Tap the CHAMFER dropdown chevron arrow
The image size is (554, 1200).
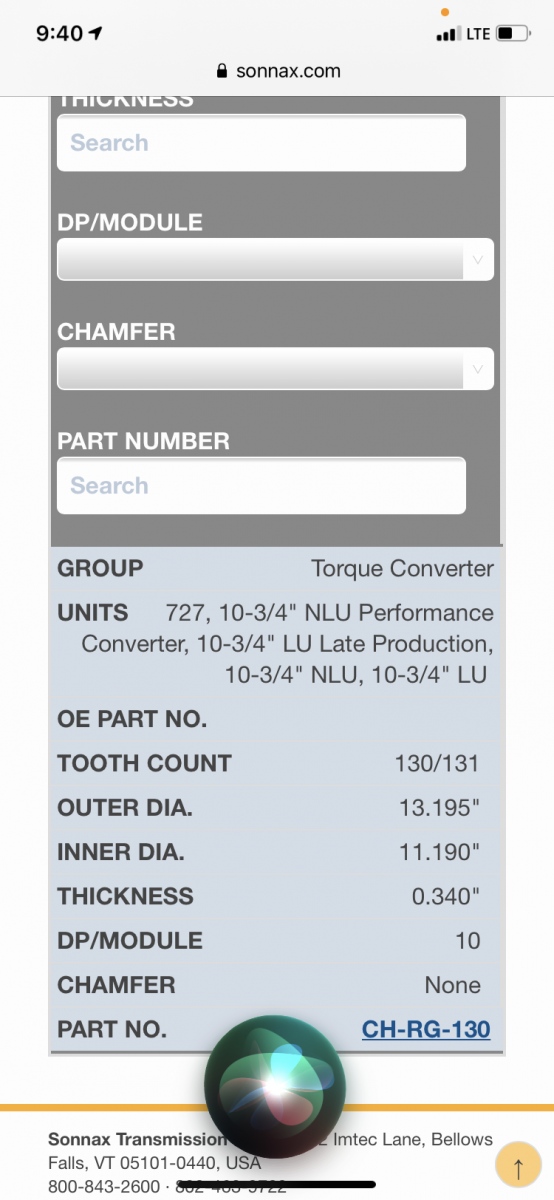477,370
